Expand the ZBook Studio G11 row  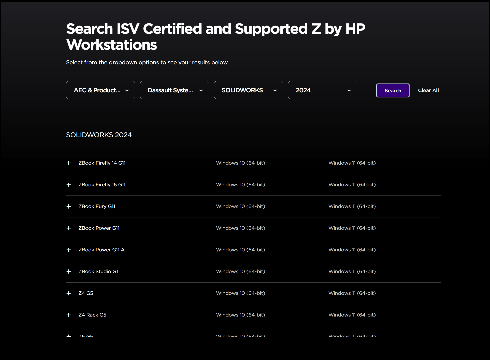click(69, 271)
